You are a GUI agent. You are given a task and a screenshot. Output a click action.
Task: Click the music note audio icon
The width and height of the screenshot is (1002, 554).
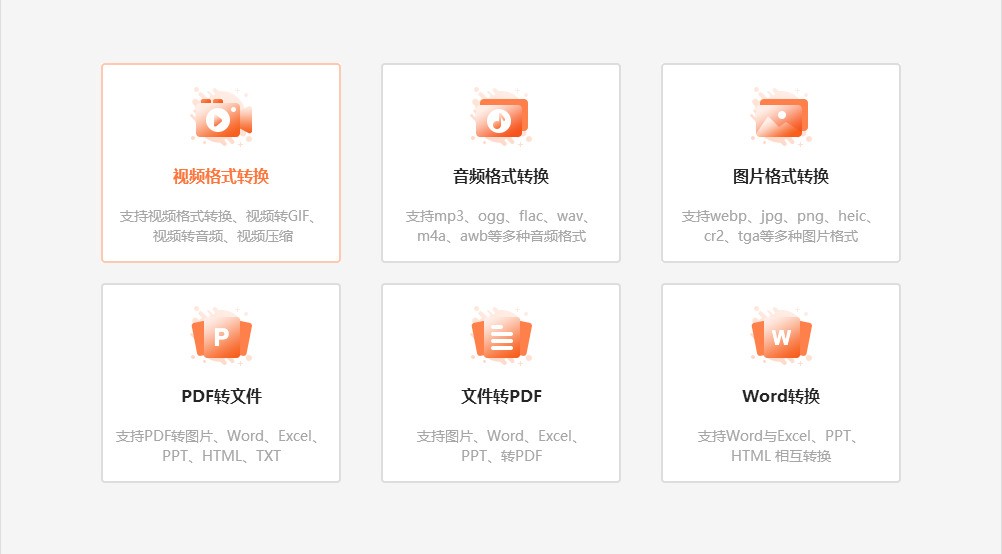tap(501, 118)
